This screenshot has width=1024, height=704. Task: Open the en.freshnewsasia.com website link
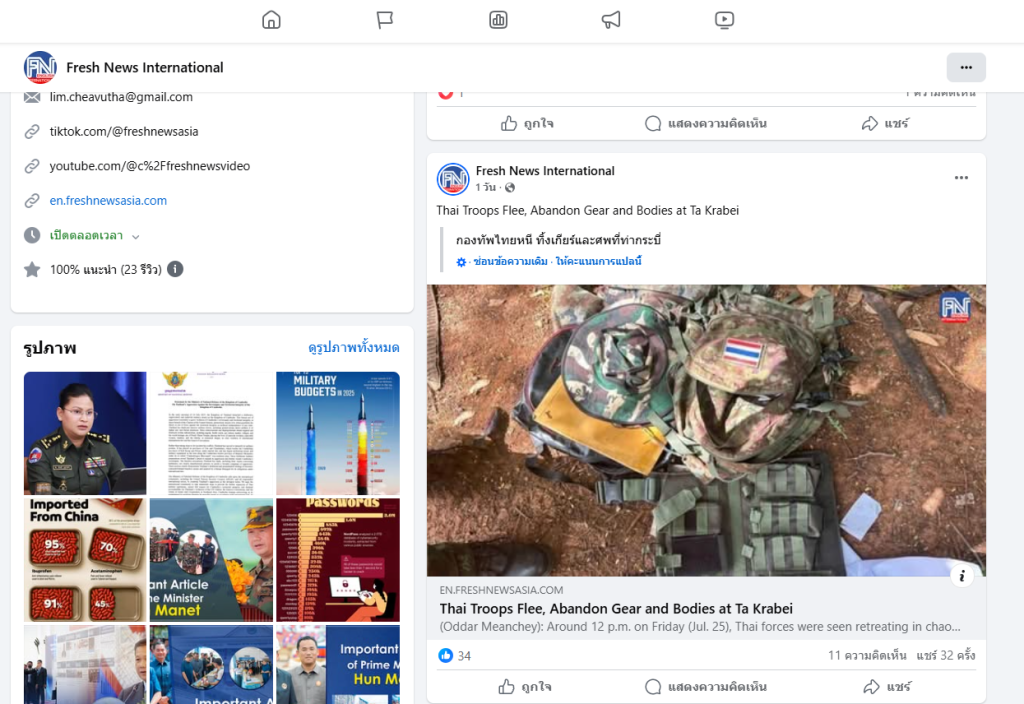(x=108, y=200)
